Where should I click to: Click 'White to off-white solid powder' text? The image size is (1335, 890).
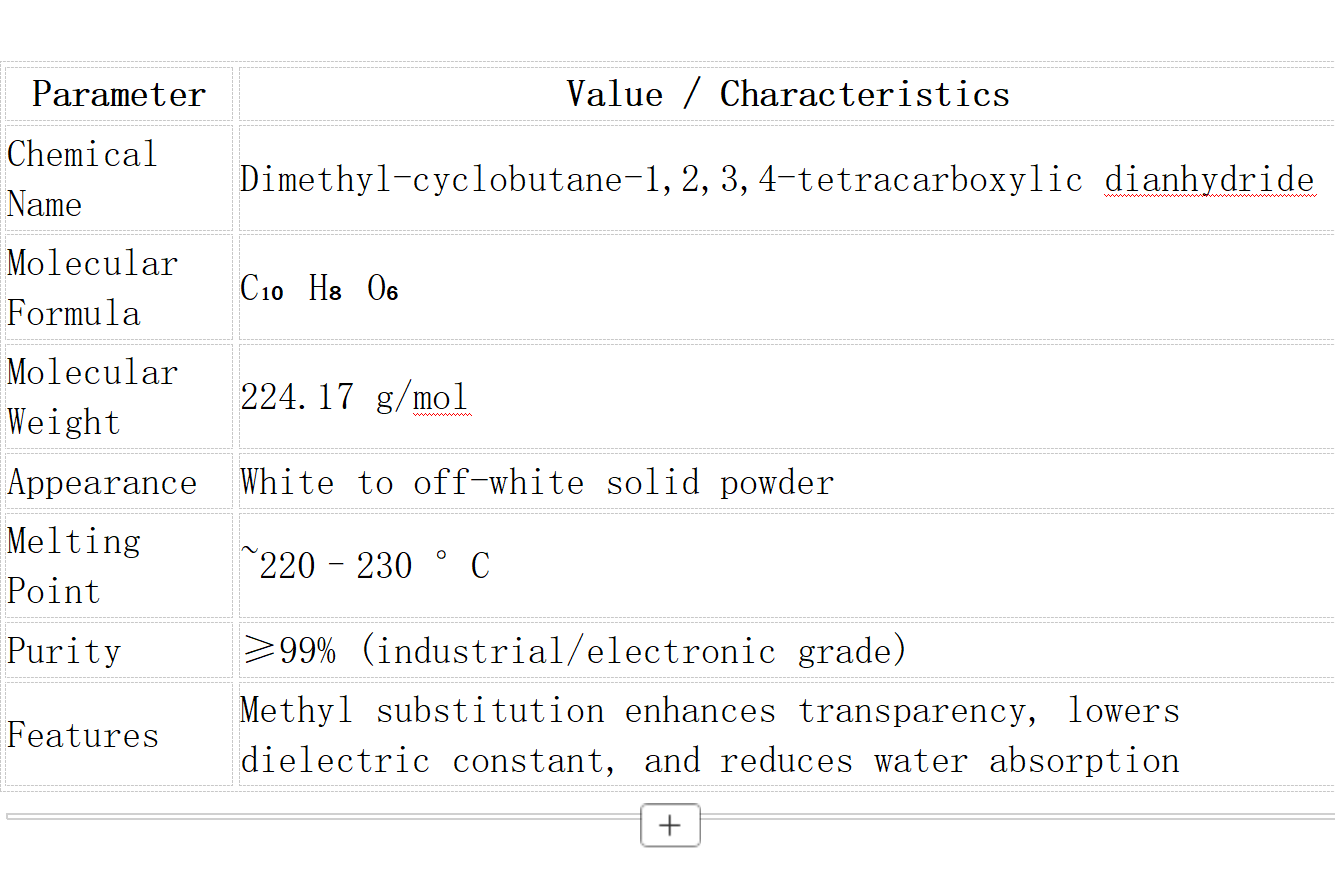click(x=536, y=483)
